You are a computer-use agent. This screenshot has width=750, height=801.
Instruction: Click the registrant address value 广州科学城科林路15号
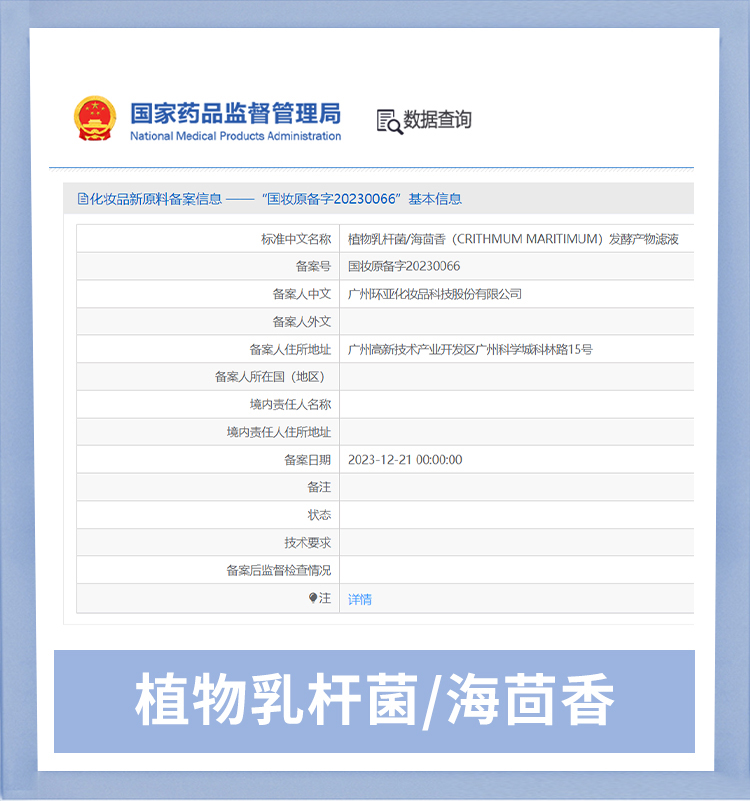470,349
